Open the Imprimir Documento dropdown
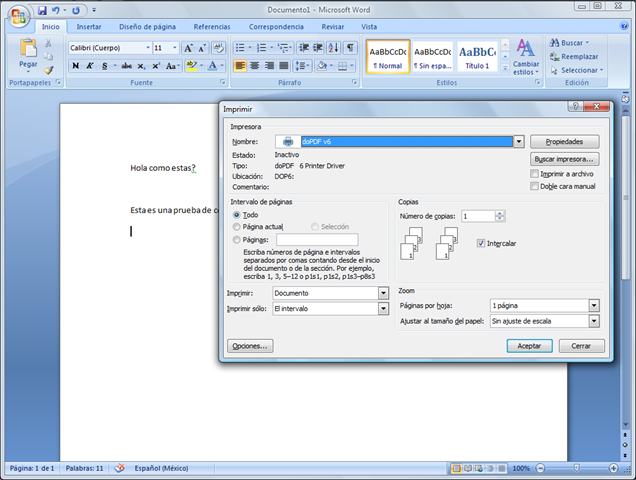This screenshot has width=636, height=480. pos(383,293)
